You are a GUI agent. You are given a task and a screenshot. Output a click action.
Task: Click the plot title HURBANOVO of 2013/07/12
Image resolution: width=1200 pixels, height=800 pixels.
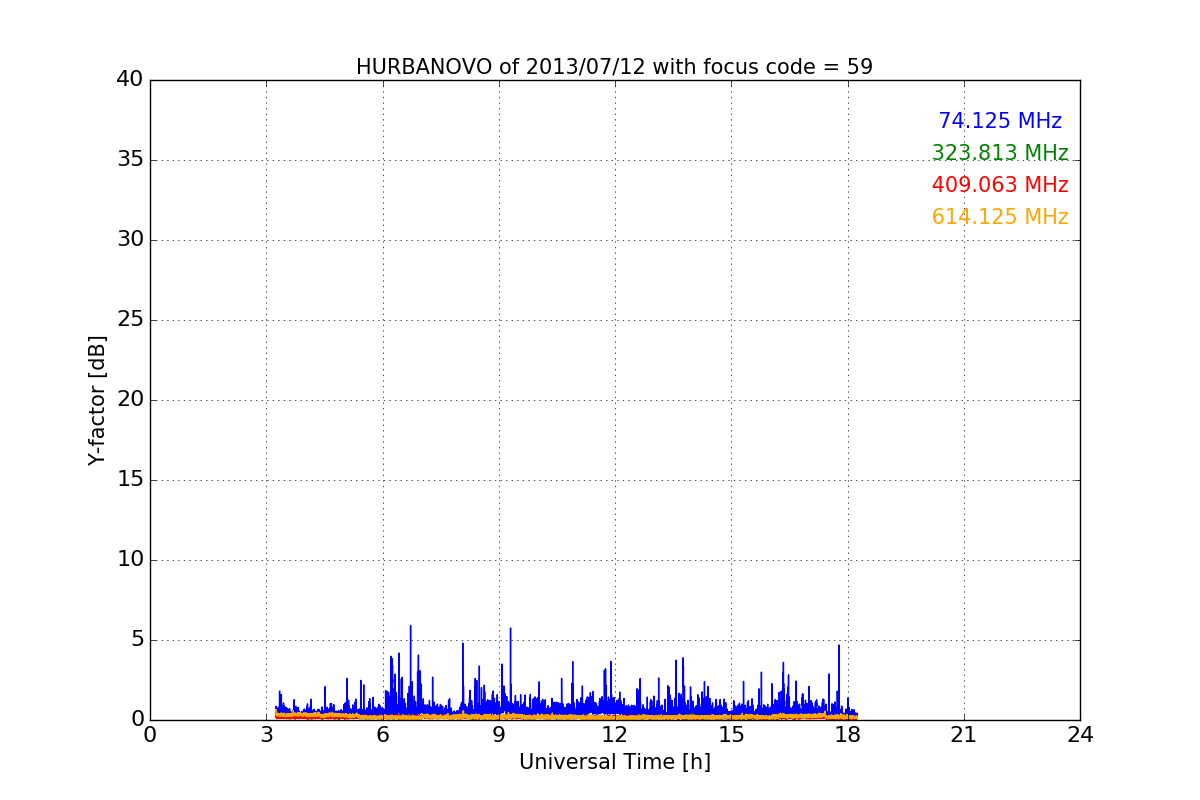(614, 67)
